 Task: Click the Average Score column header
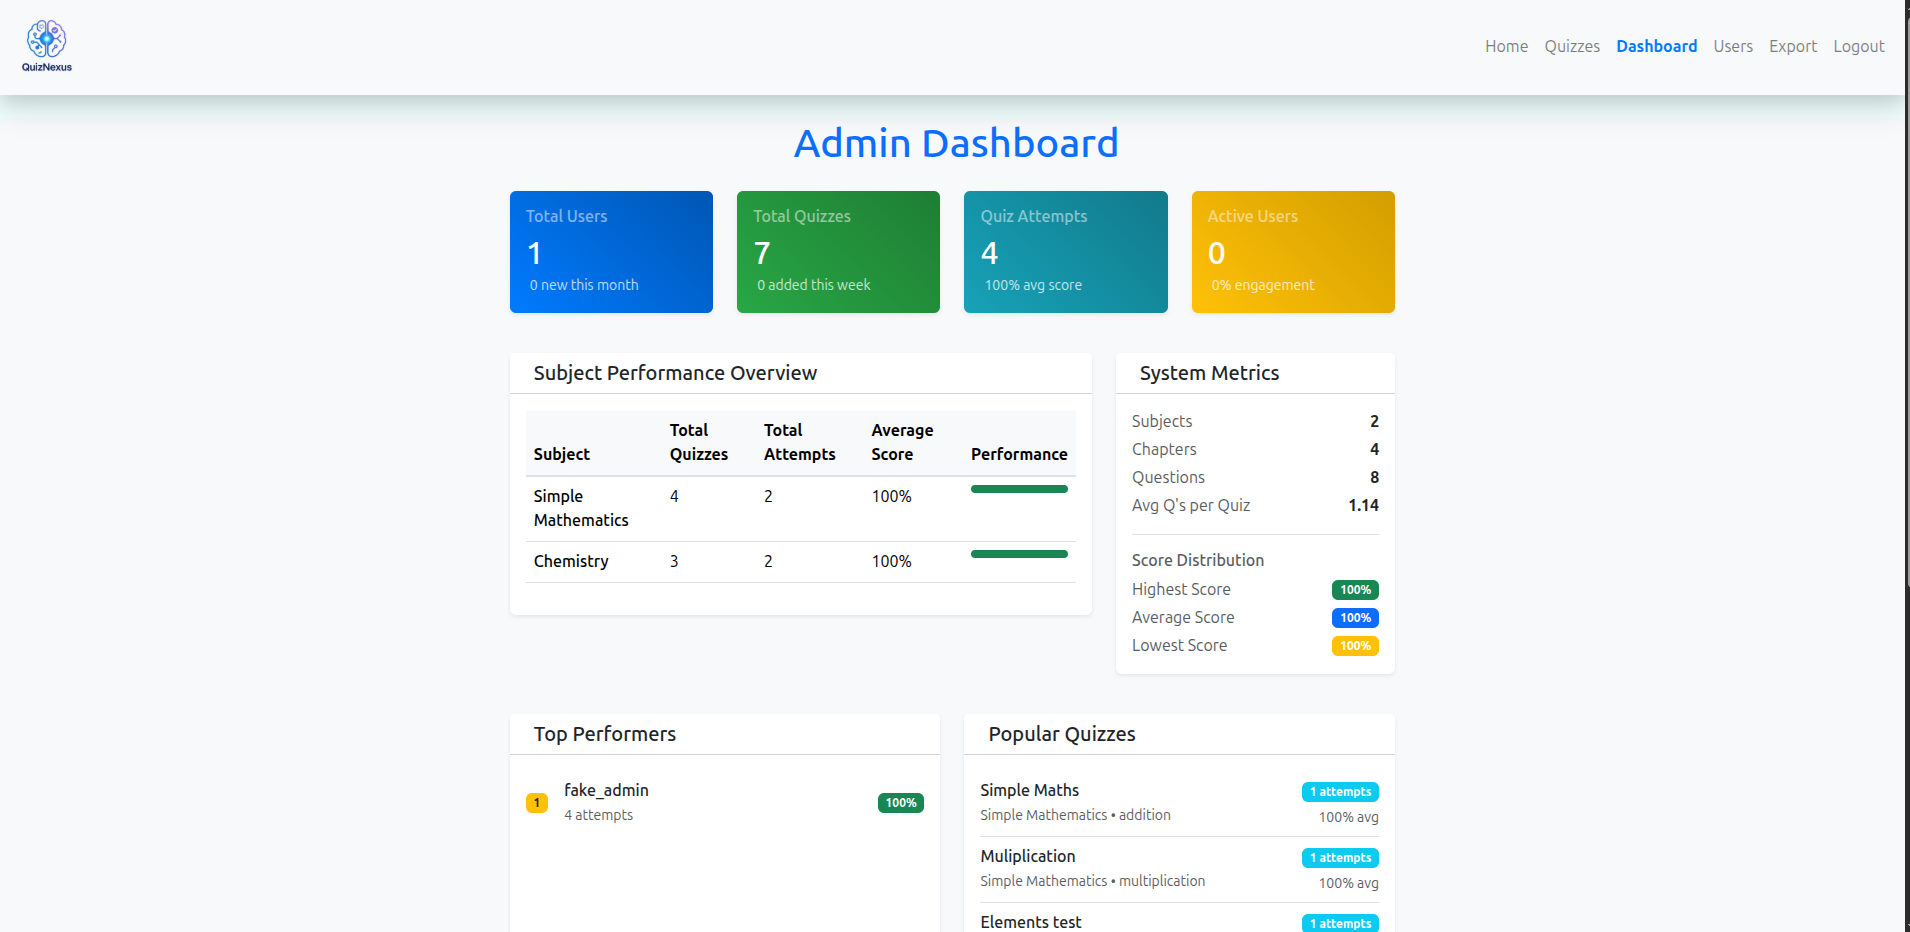pyautogui.click(x=902, y=442)
